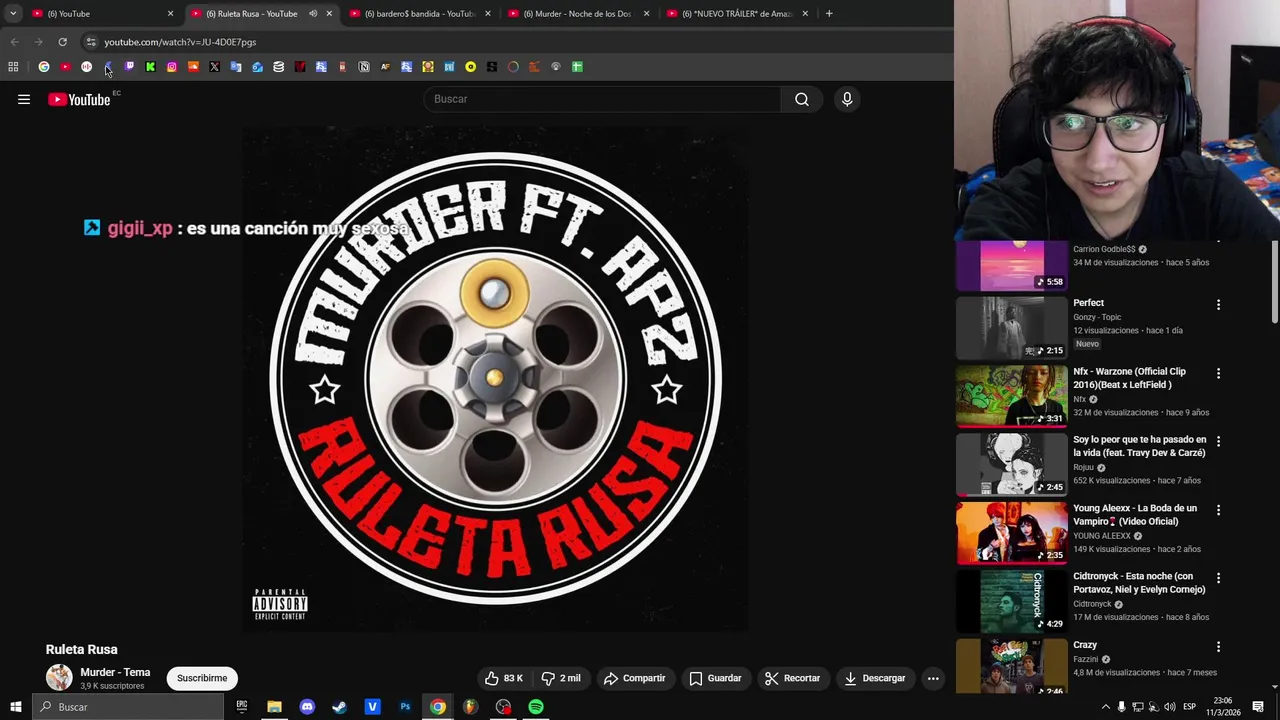Open the YouTube bookmark in bookmarks bar

pos(65,67)
